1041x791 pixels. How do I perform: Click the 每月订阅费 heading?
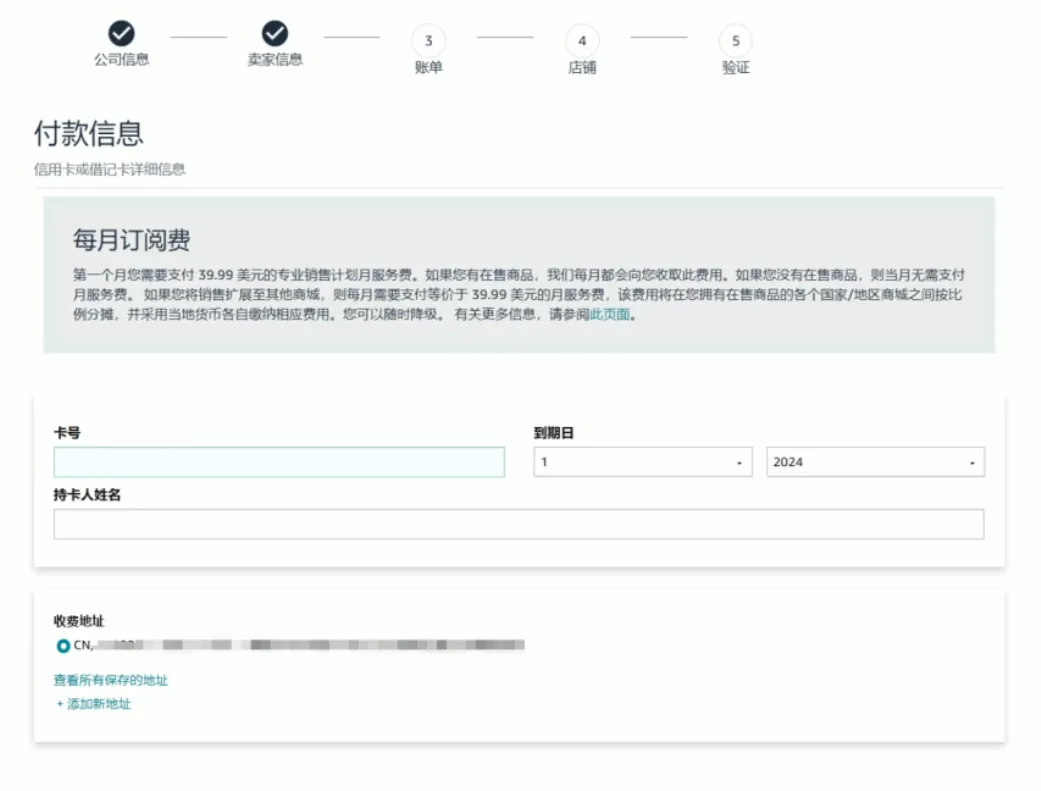click(x=131, y=241)
